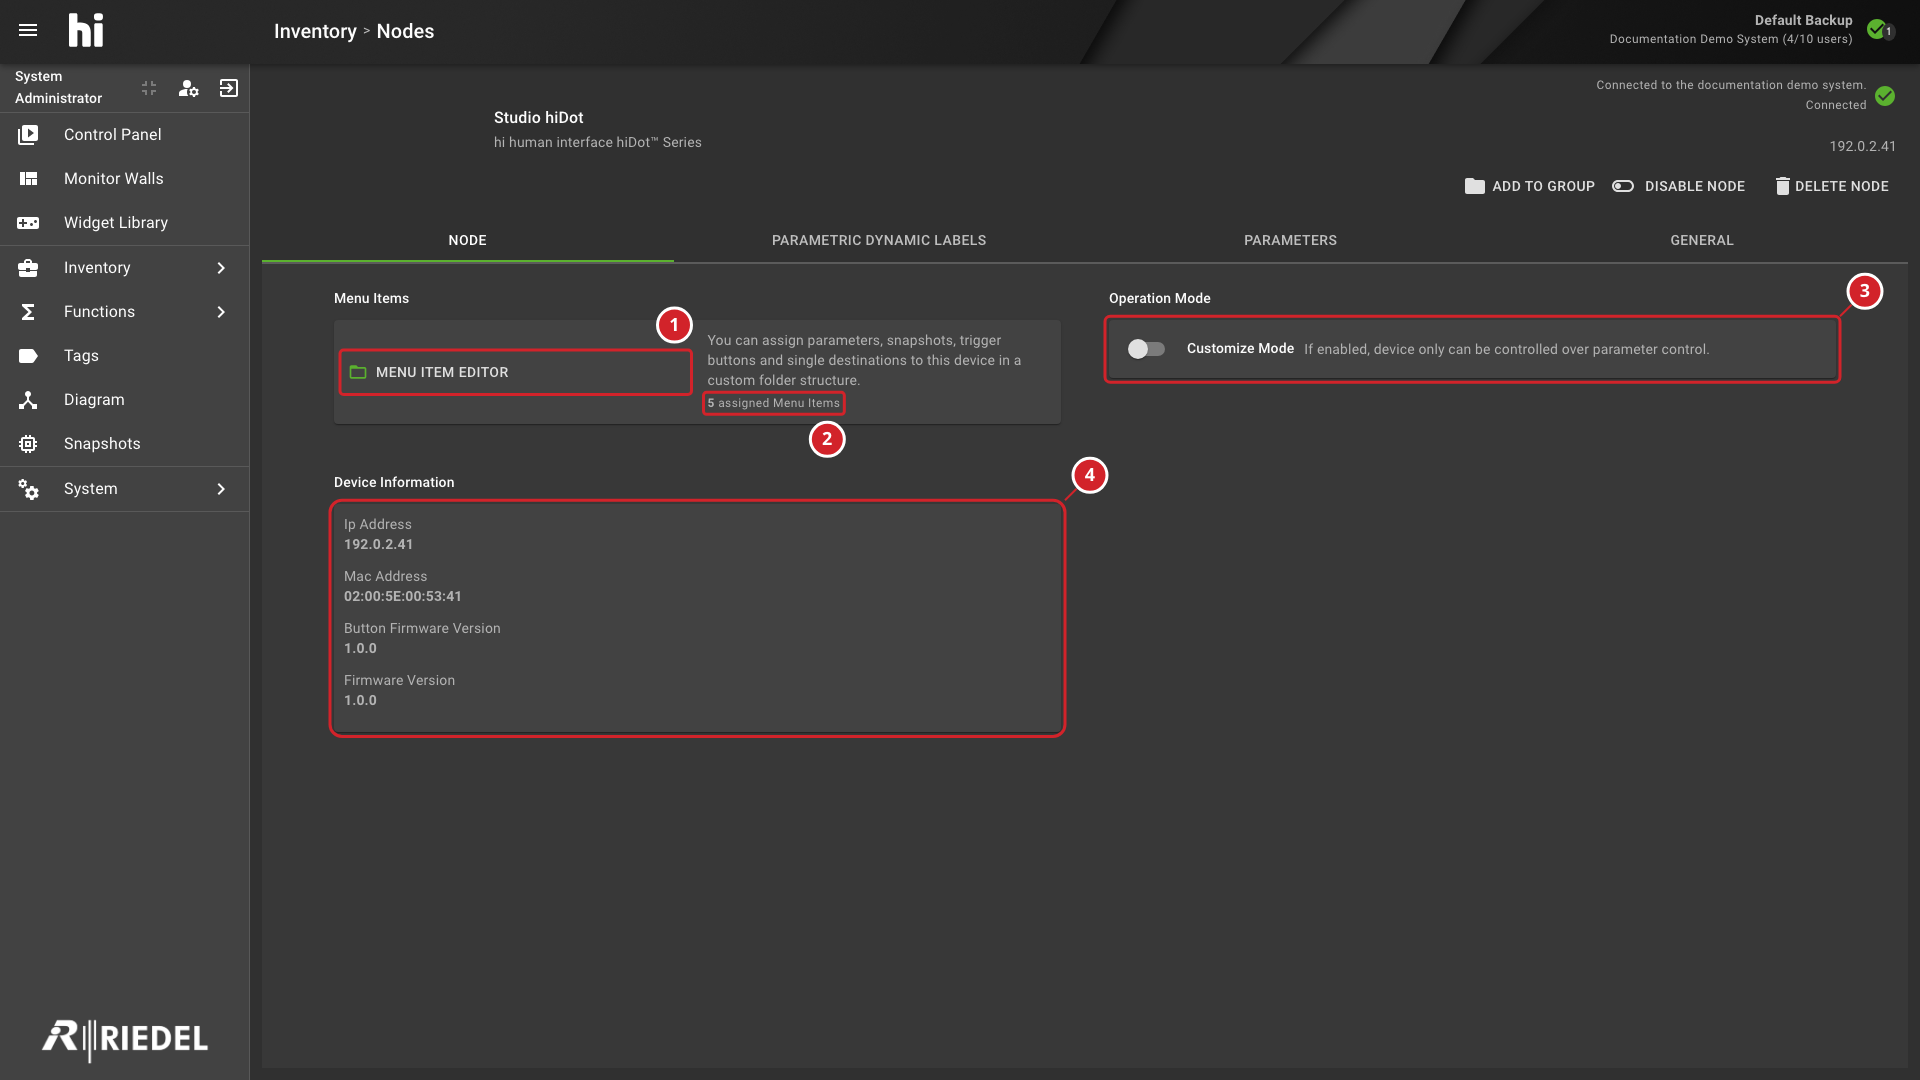The height and width of the screenshot is (1080, 1920).
Task: Click the Tags label icon
Action: pos(28,356)
